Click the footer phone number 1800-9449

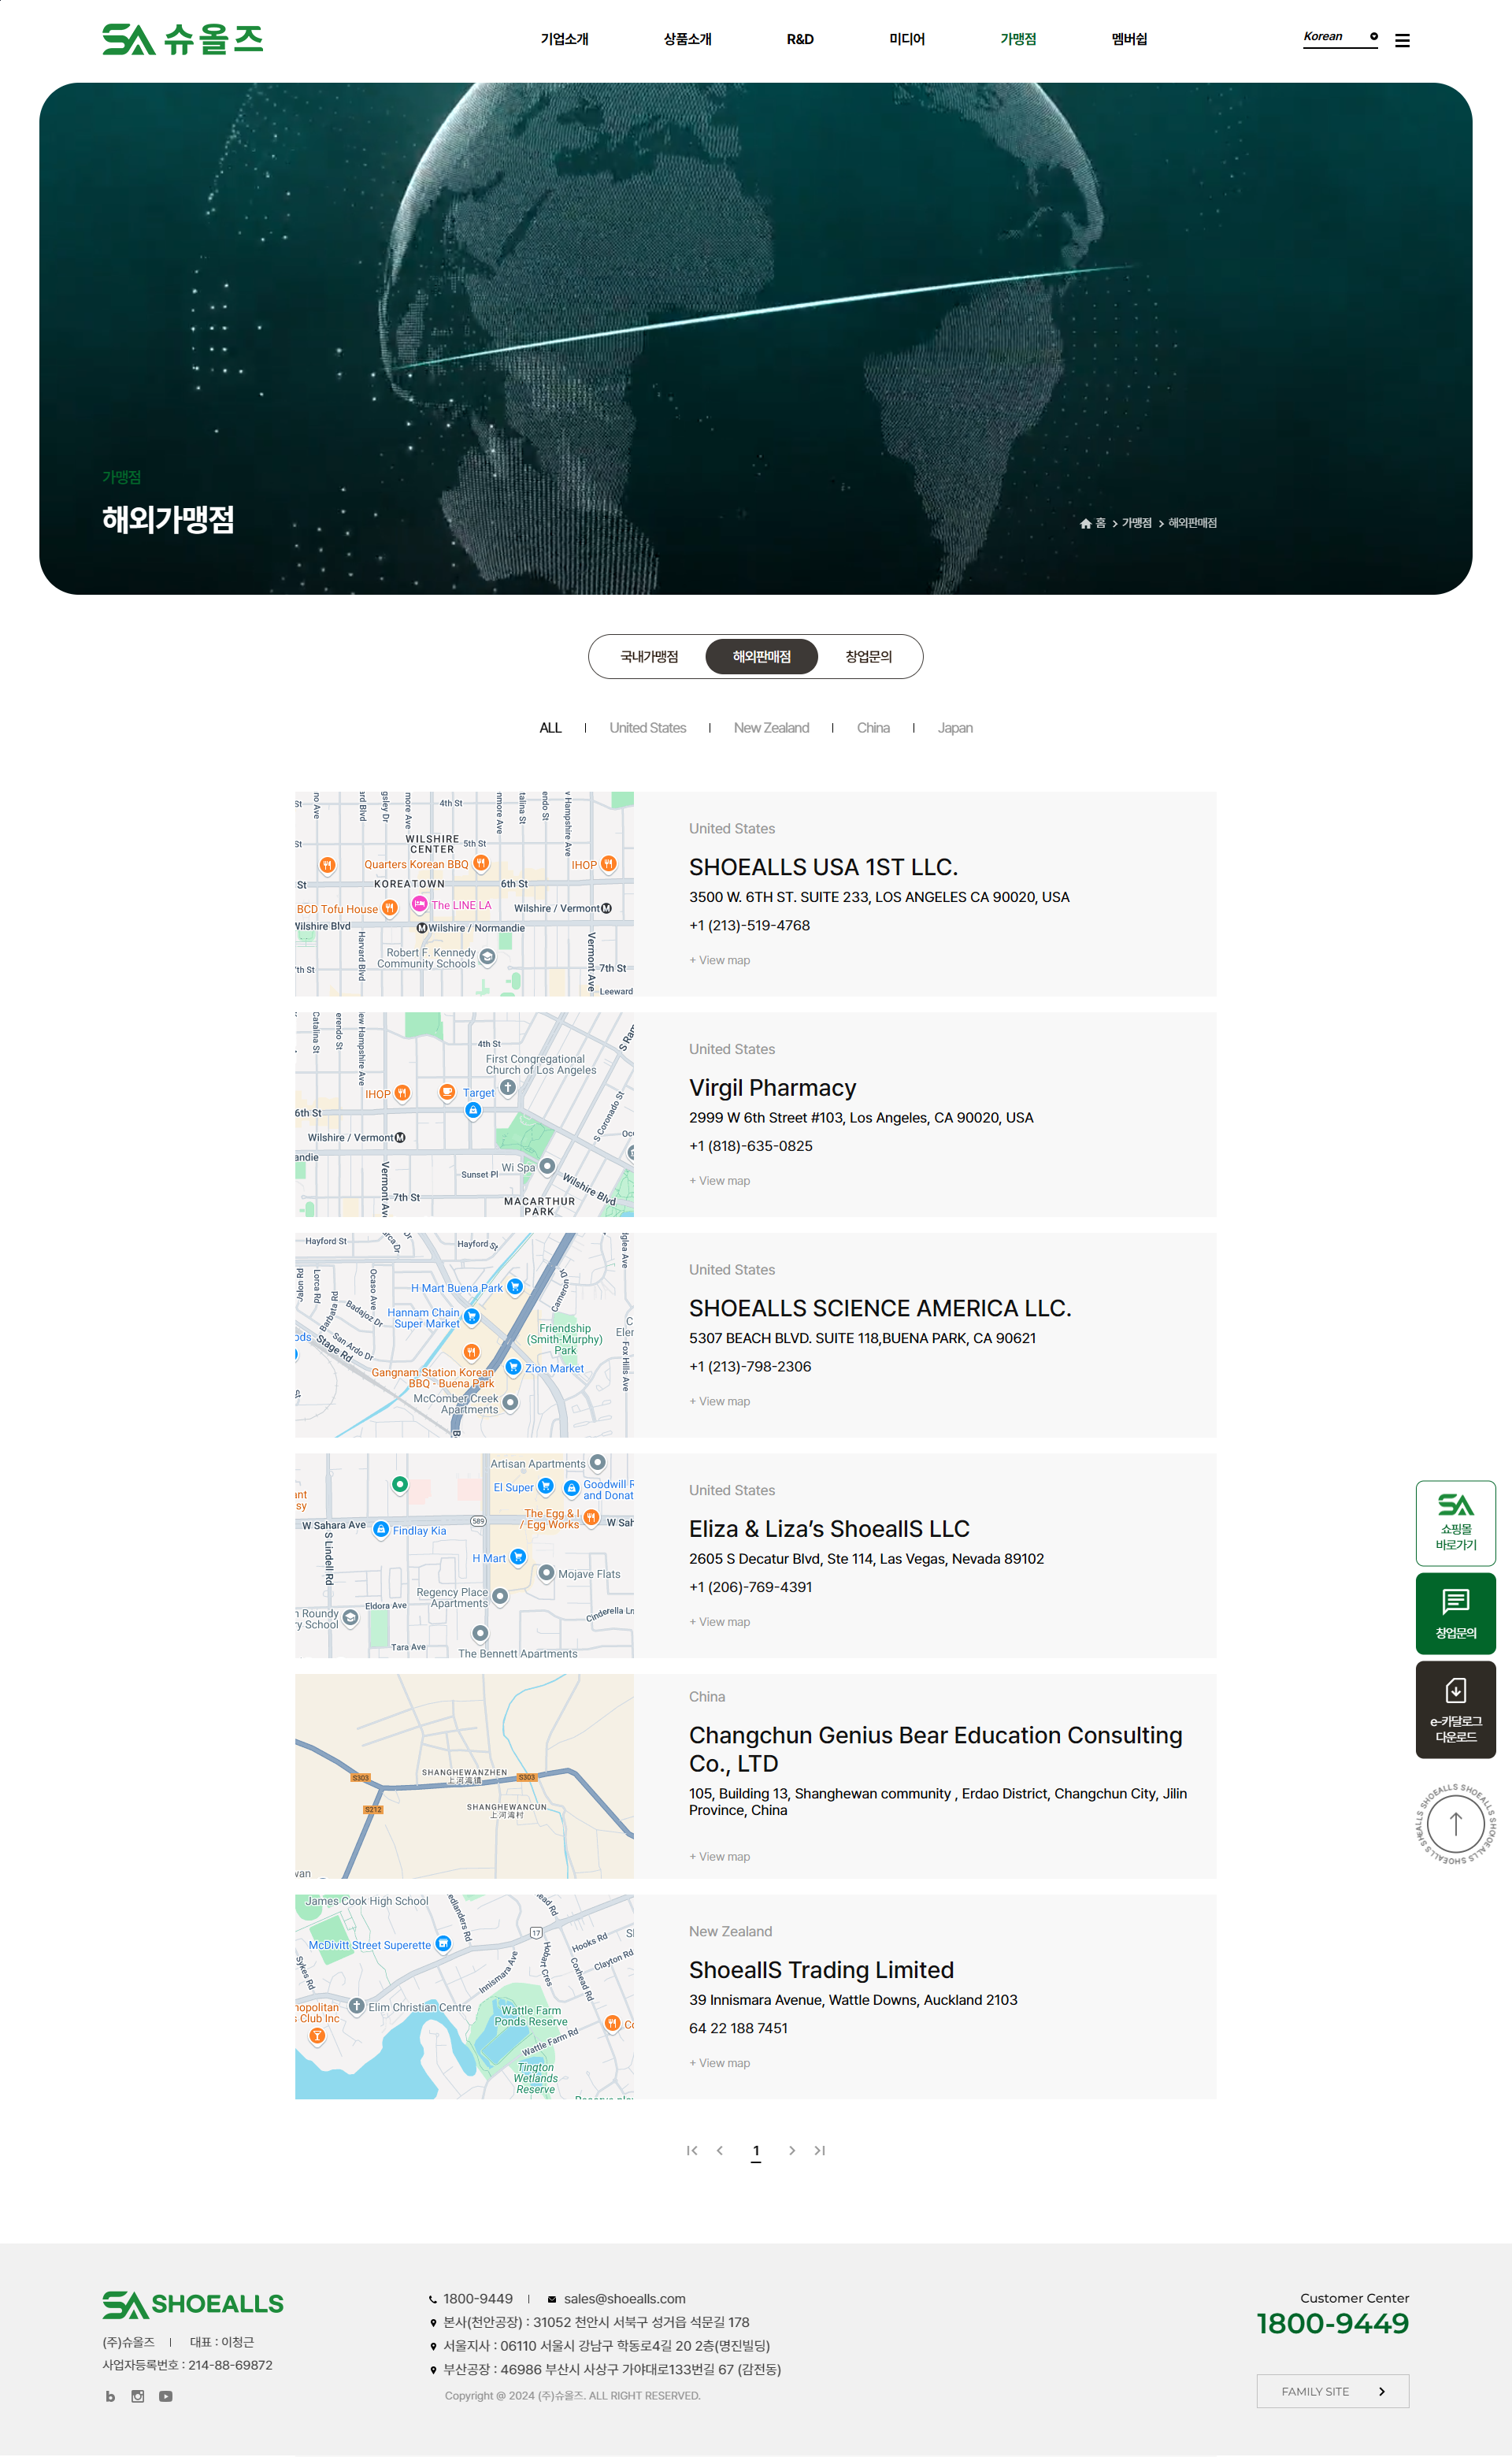[478, 2299]
